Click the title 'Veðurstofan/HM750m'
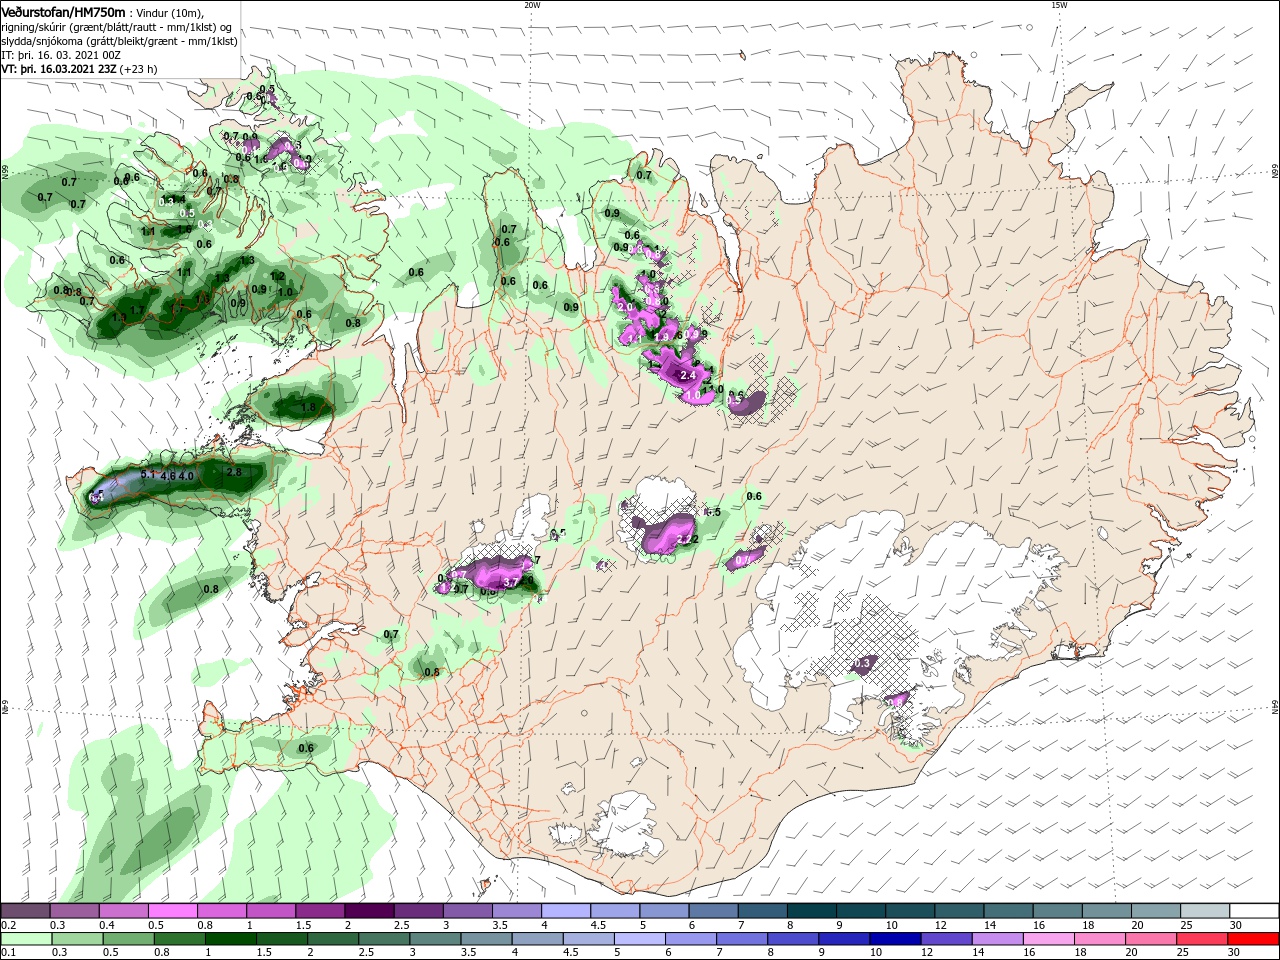 tap(63, 11)
